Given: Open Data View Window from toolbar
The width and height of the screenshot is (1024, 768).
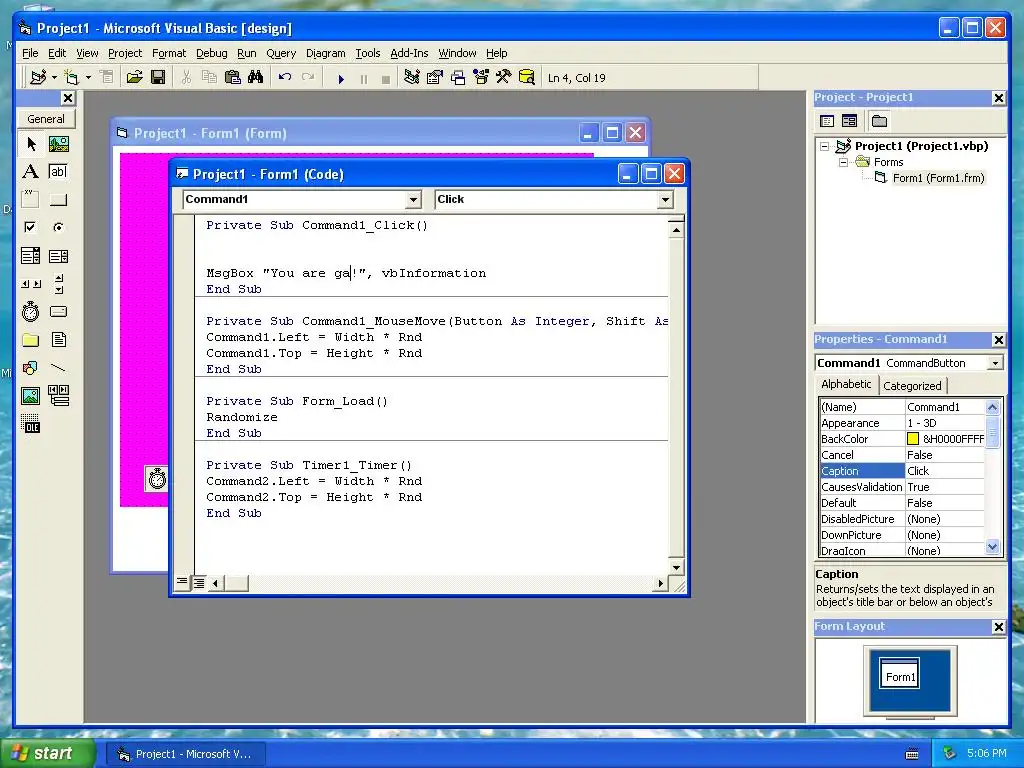Looking at the screenshot, I should 526,77.
